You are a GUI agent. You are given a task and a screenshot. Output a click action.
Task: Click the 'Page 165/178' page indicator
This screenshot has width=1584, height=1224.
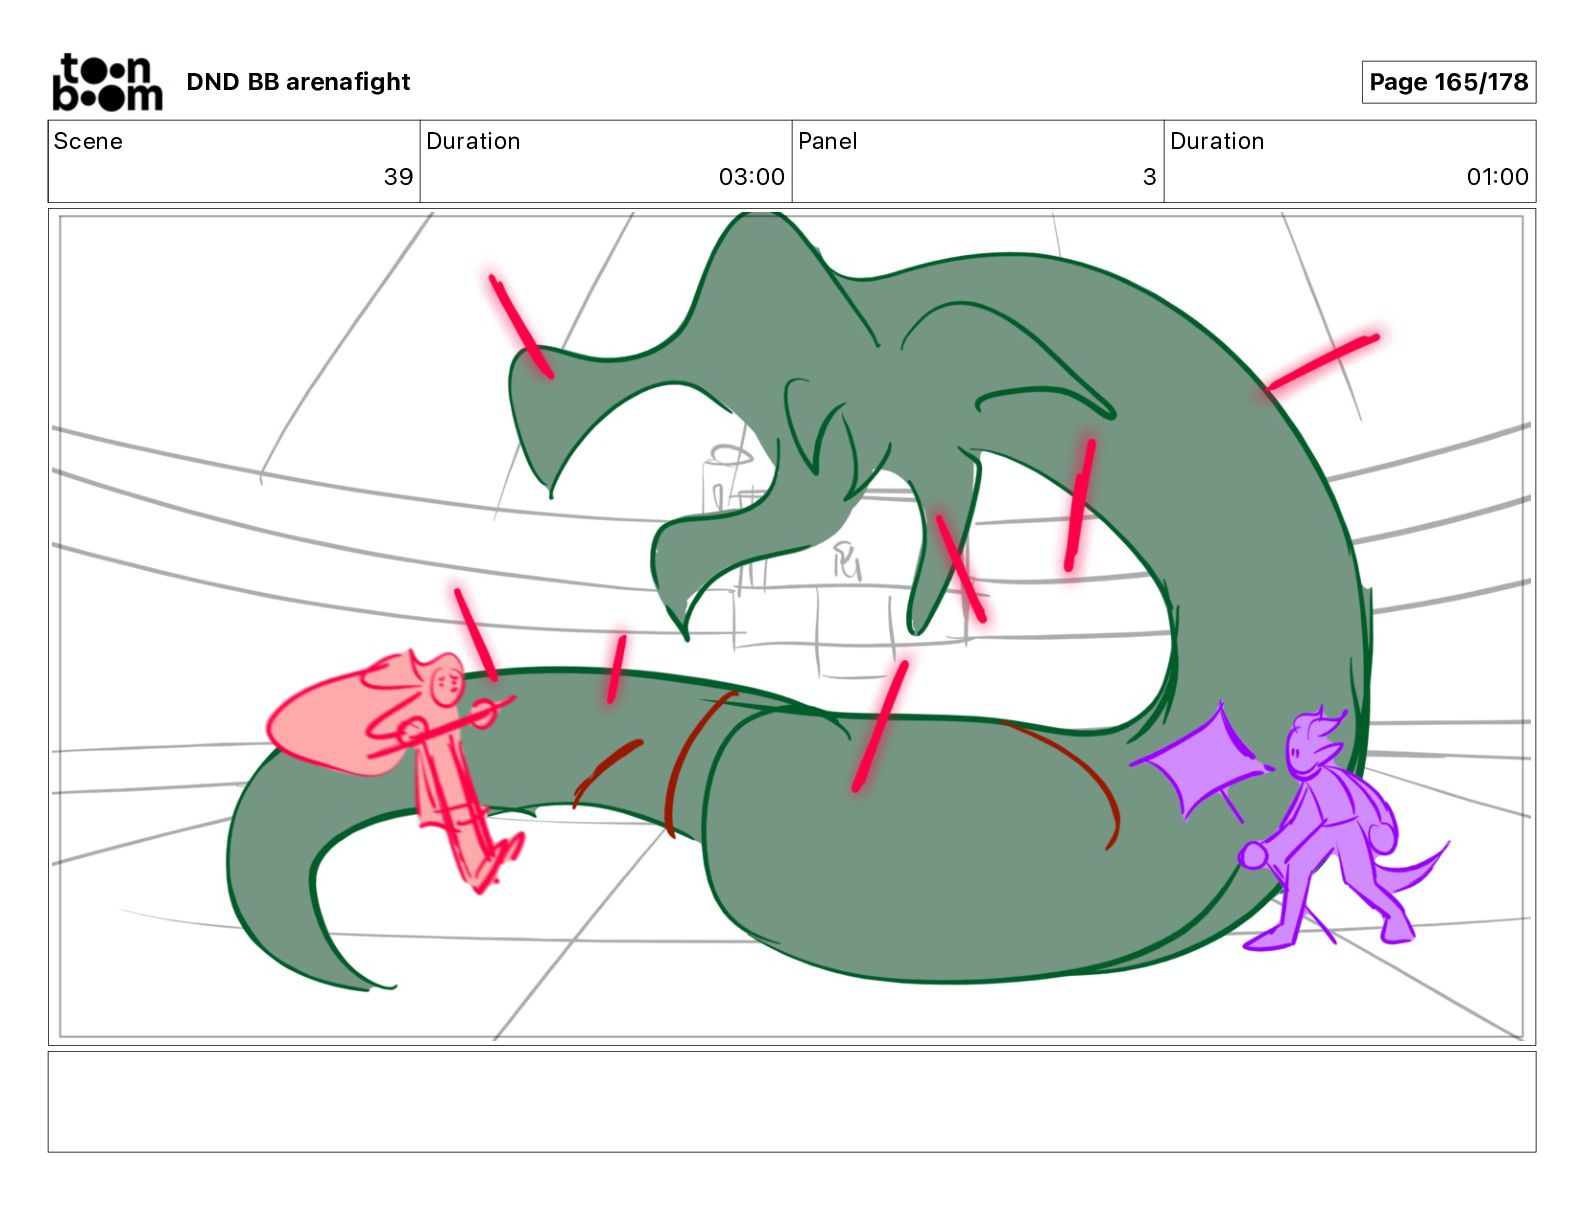click(x=1448, y=82)
